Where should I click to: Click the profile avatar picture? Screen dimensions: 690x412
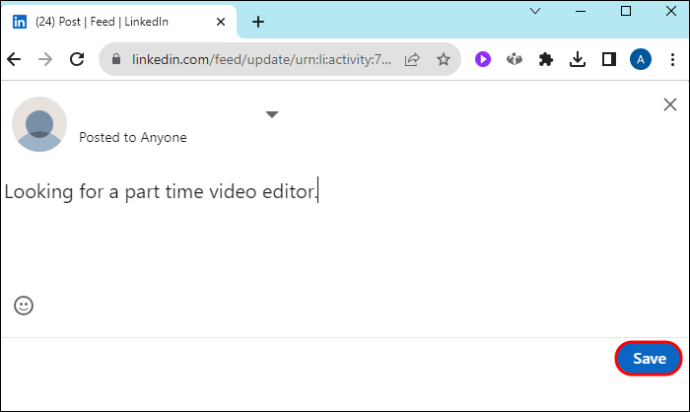39,124
